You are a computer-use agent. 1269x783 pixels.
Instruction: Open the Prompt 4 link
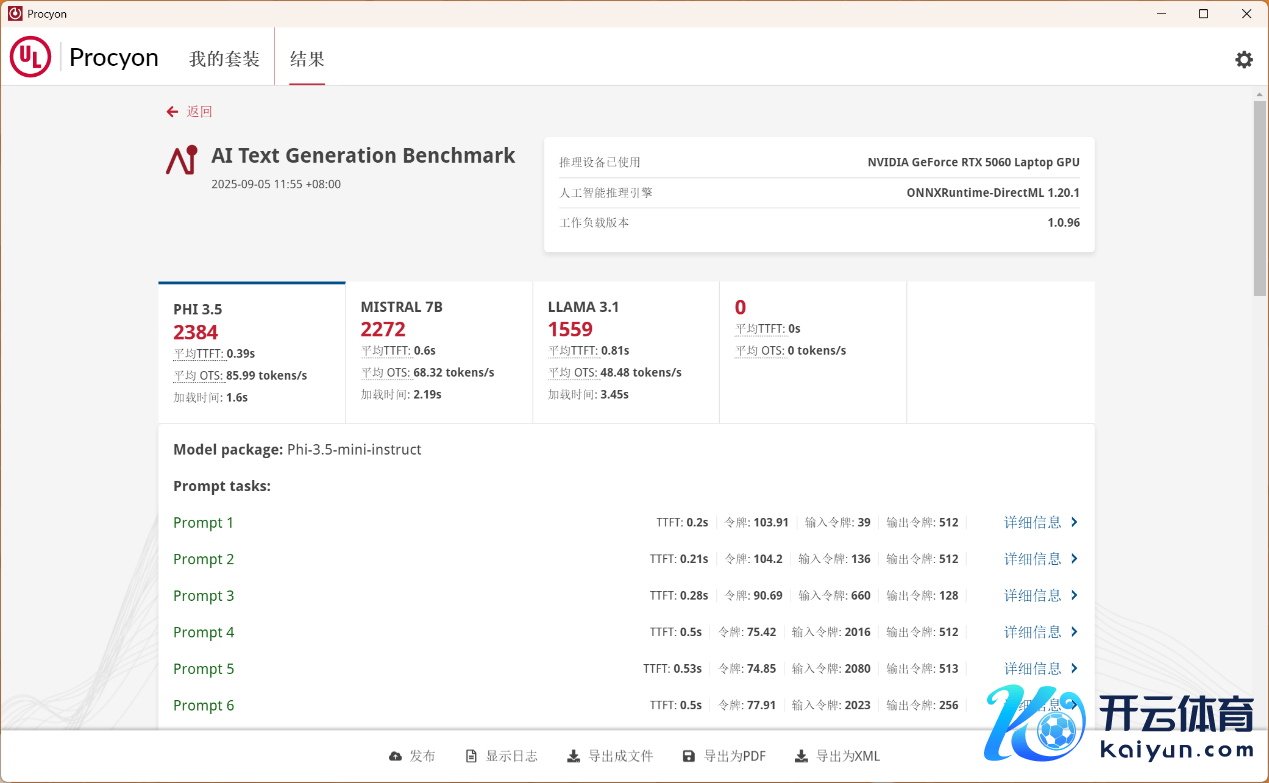click(x=203, y=632)
